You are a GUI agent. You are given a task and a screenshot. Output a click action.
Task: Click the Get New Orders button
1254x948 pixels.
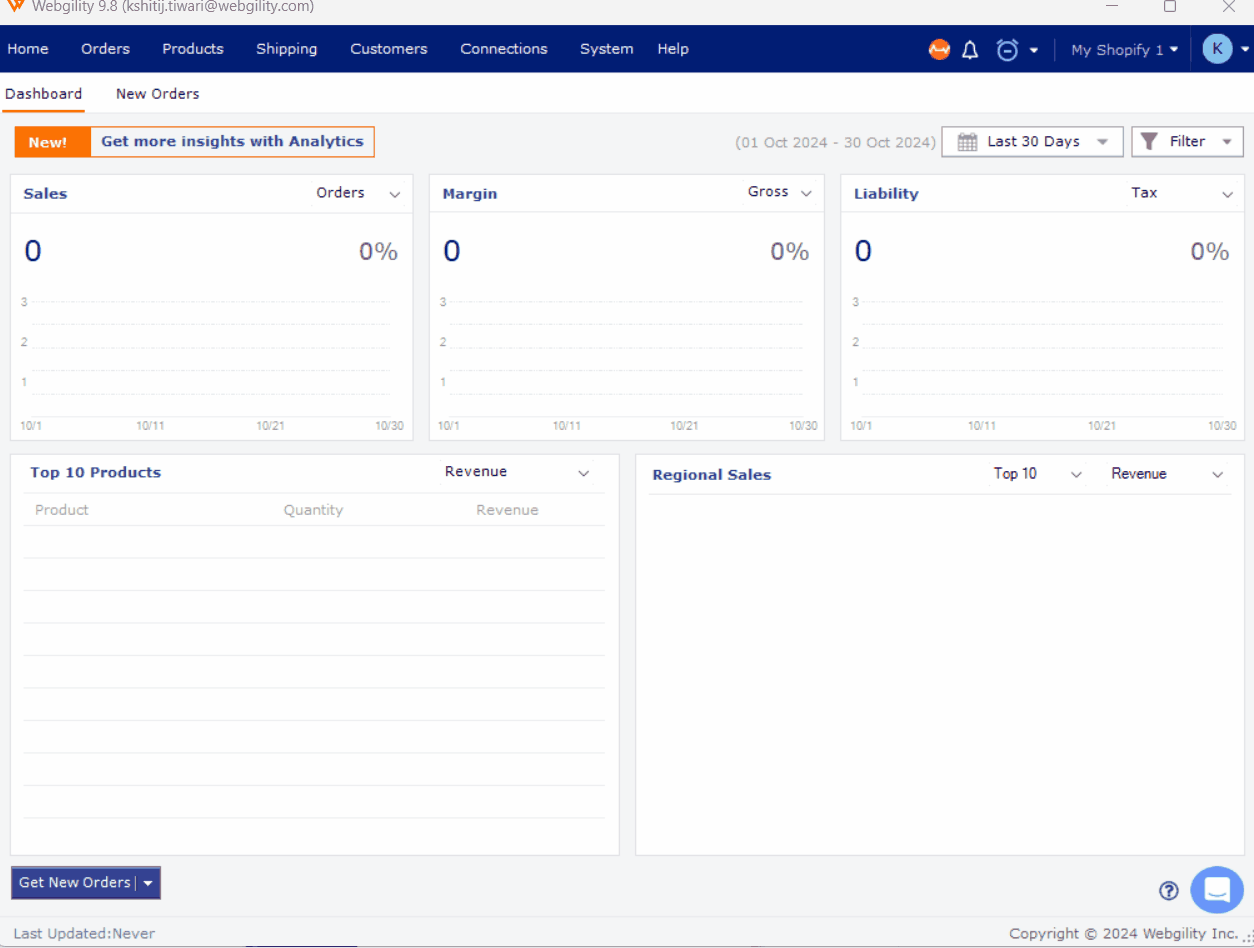(75, 882)
